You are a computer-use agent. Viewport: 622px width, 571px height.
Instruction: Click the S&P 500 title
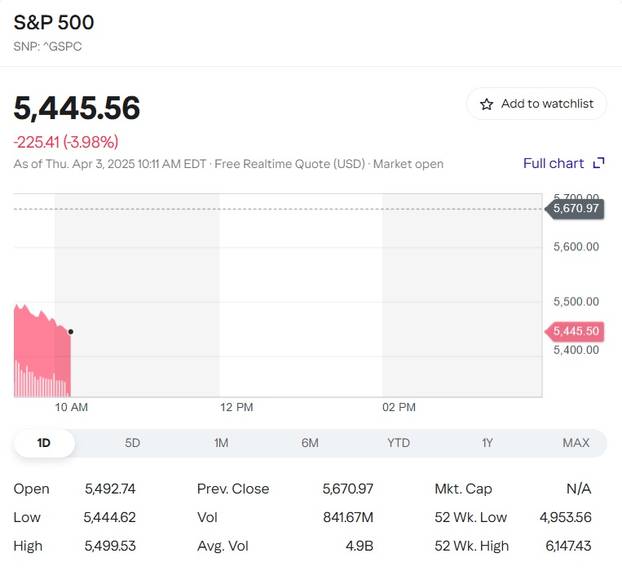coord(54,22)
